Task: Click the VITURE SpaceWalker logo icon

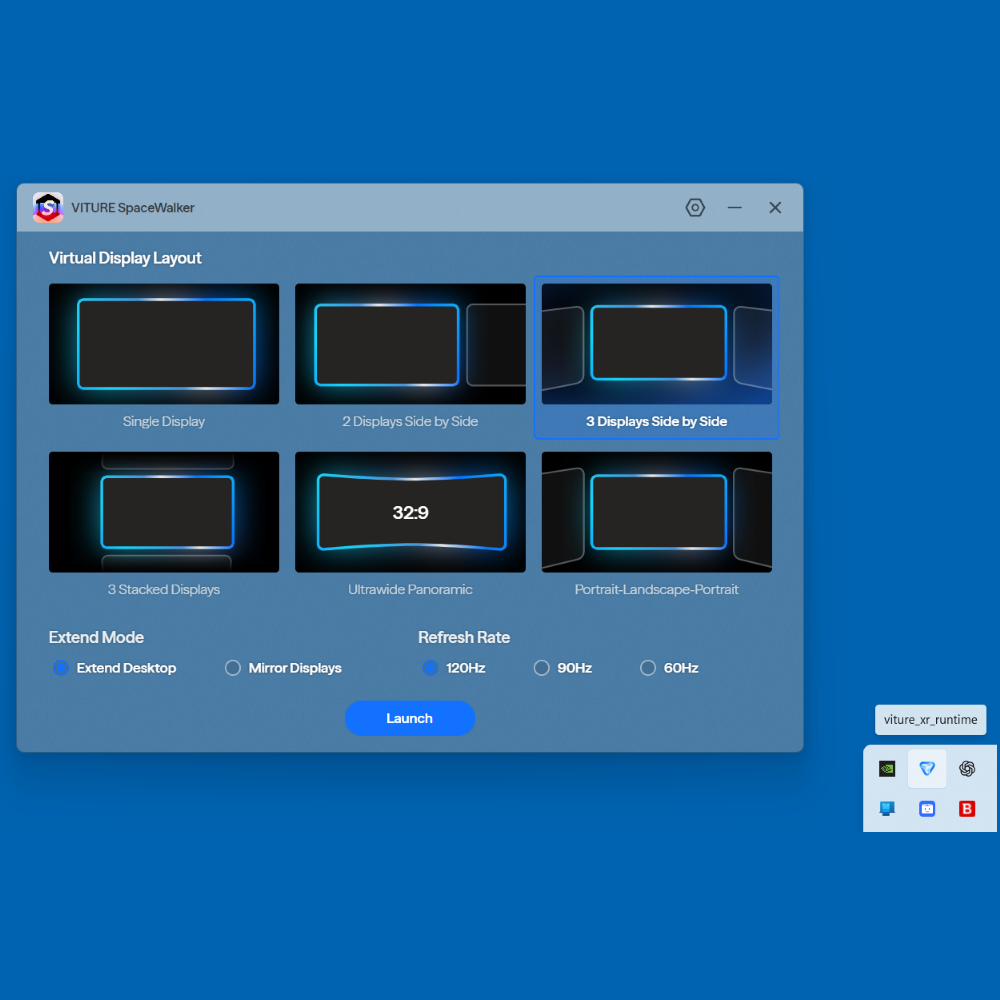Action: click(x=48, y=207)
